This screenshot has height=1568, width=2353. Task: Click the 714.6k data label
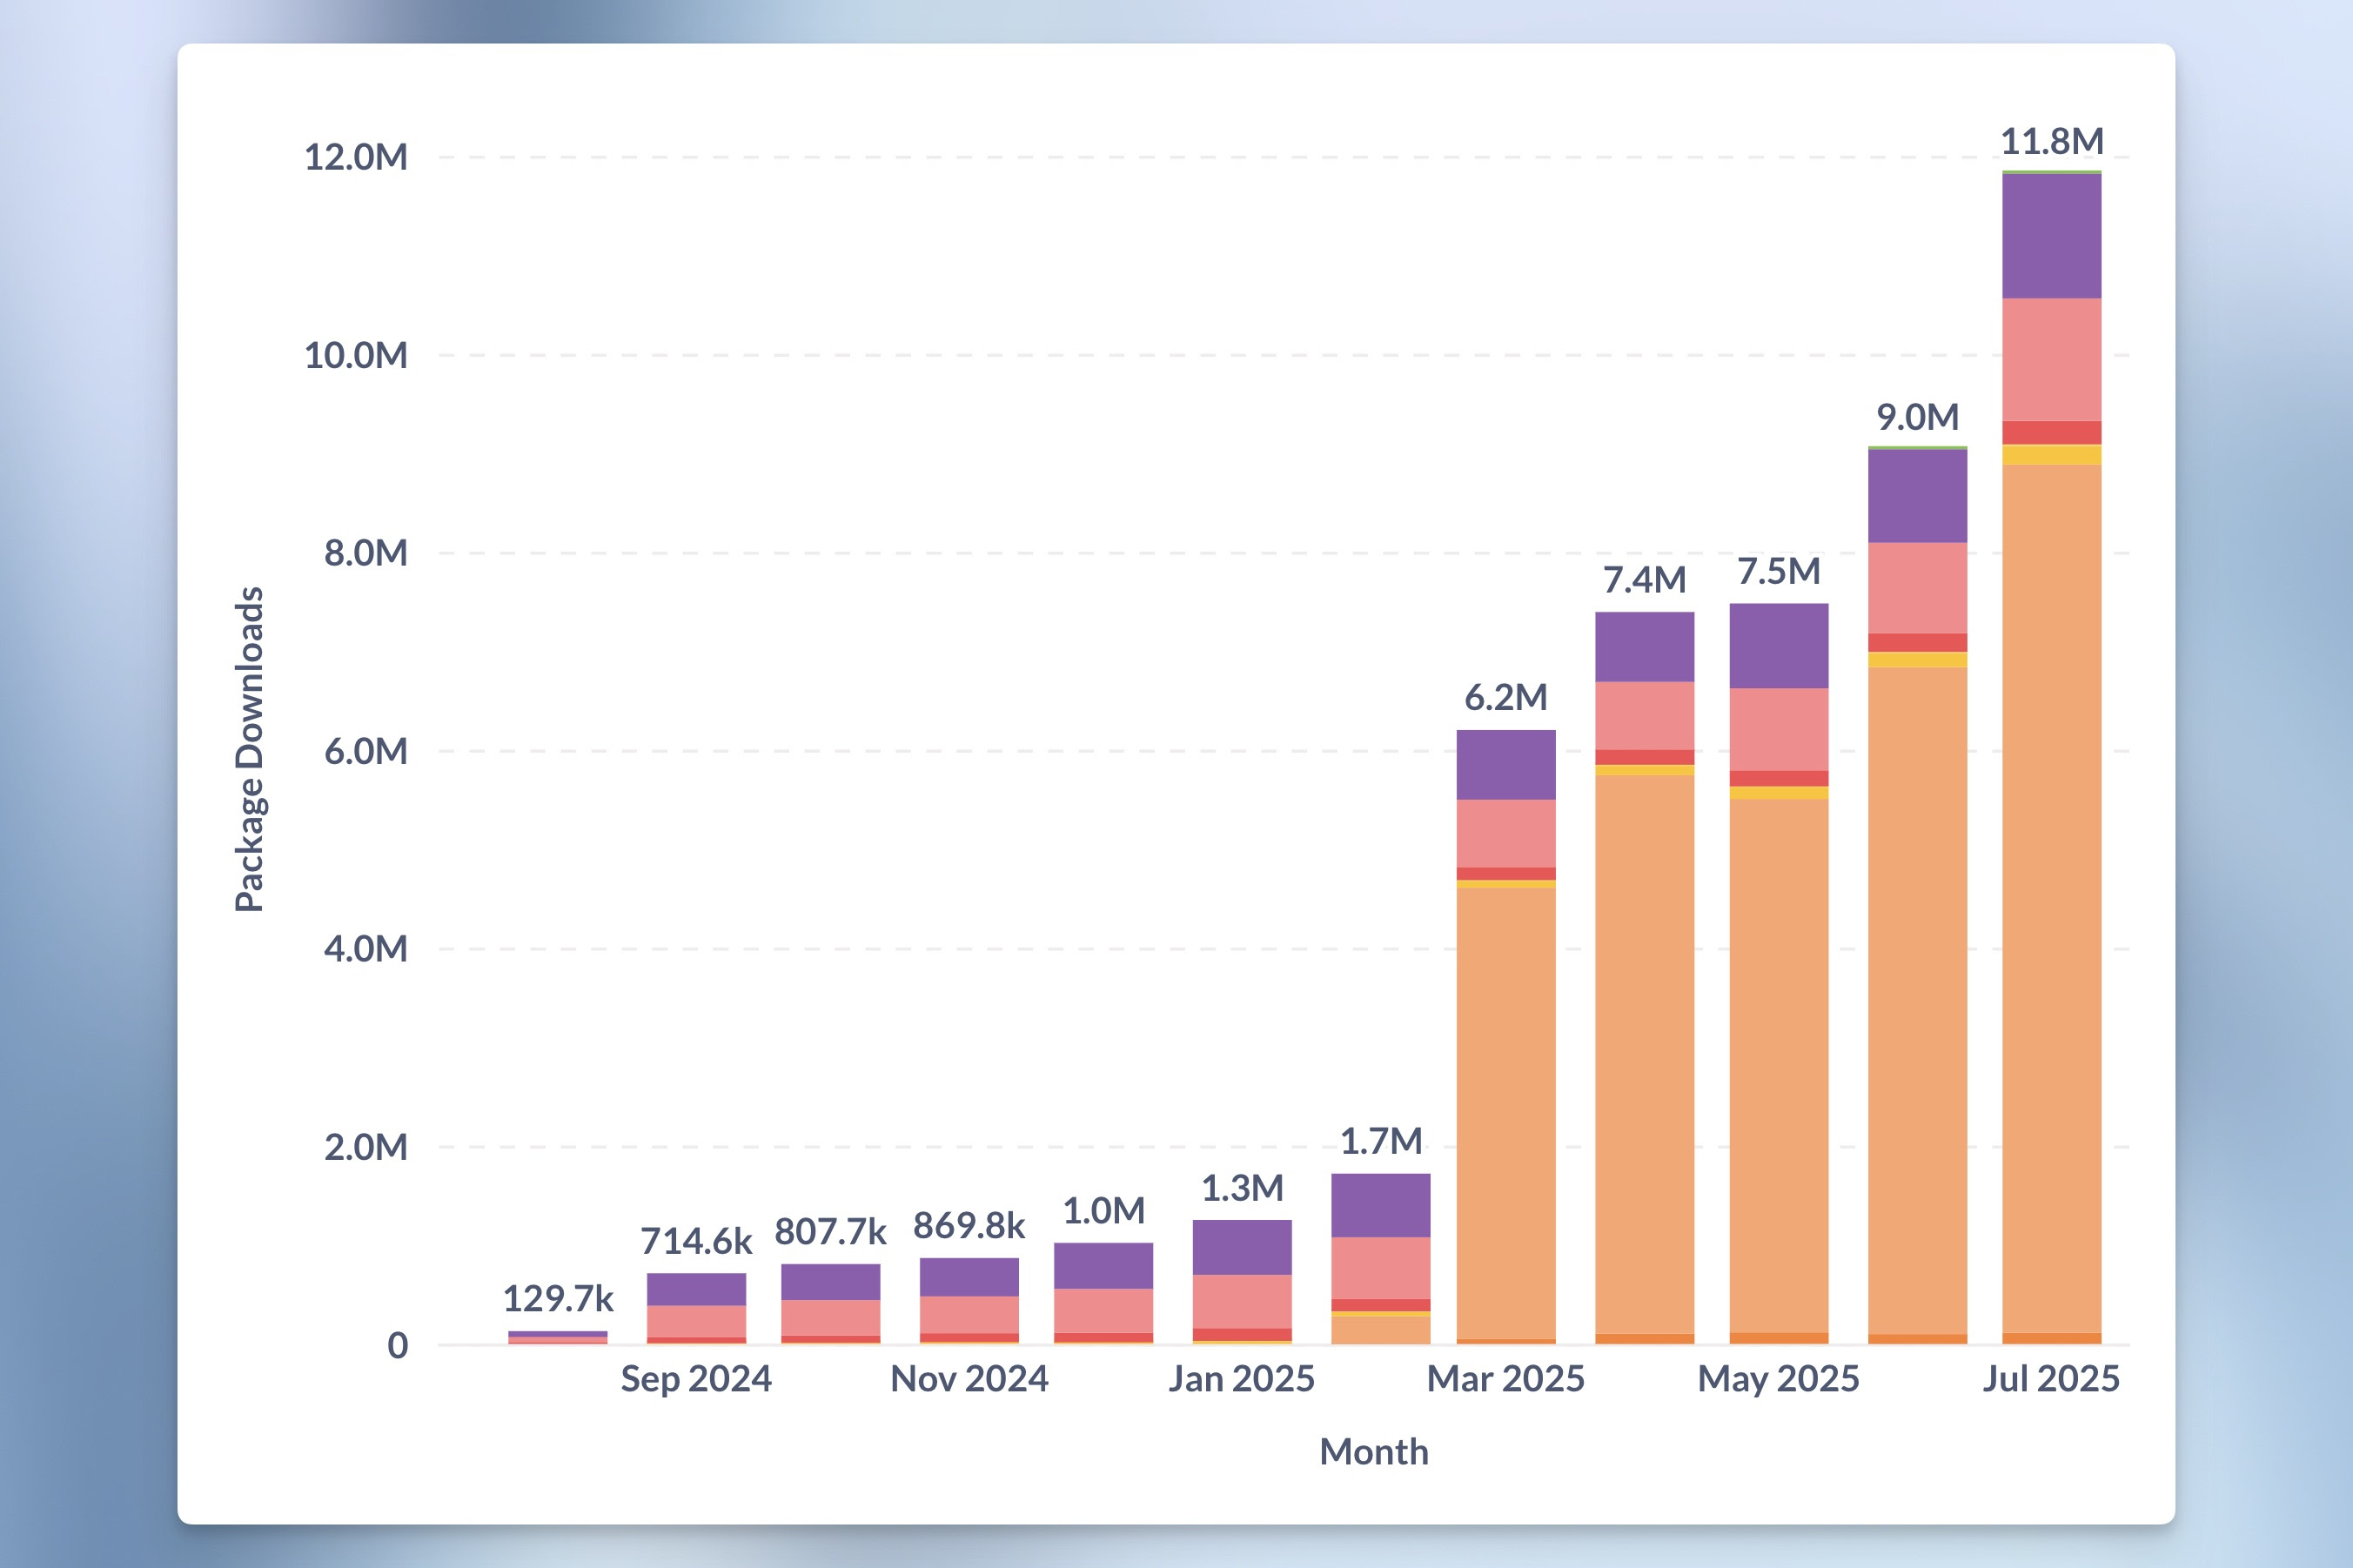pyautogui.click(x=697, y=1240)
